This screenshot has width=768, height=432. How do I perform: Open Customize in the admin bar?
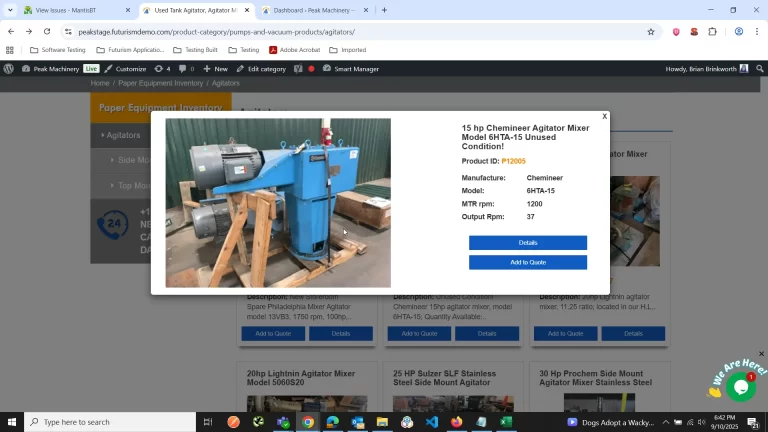(x=124, y=69)
